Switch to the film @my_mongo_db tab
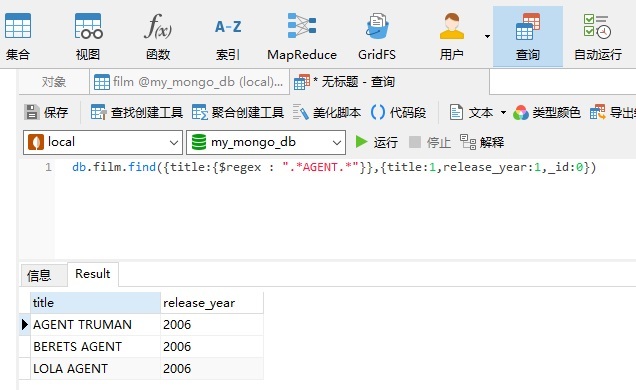 pos(189,82)
